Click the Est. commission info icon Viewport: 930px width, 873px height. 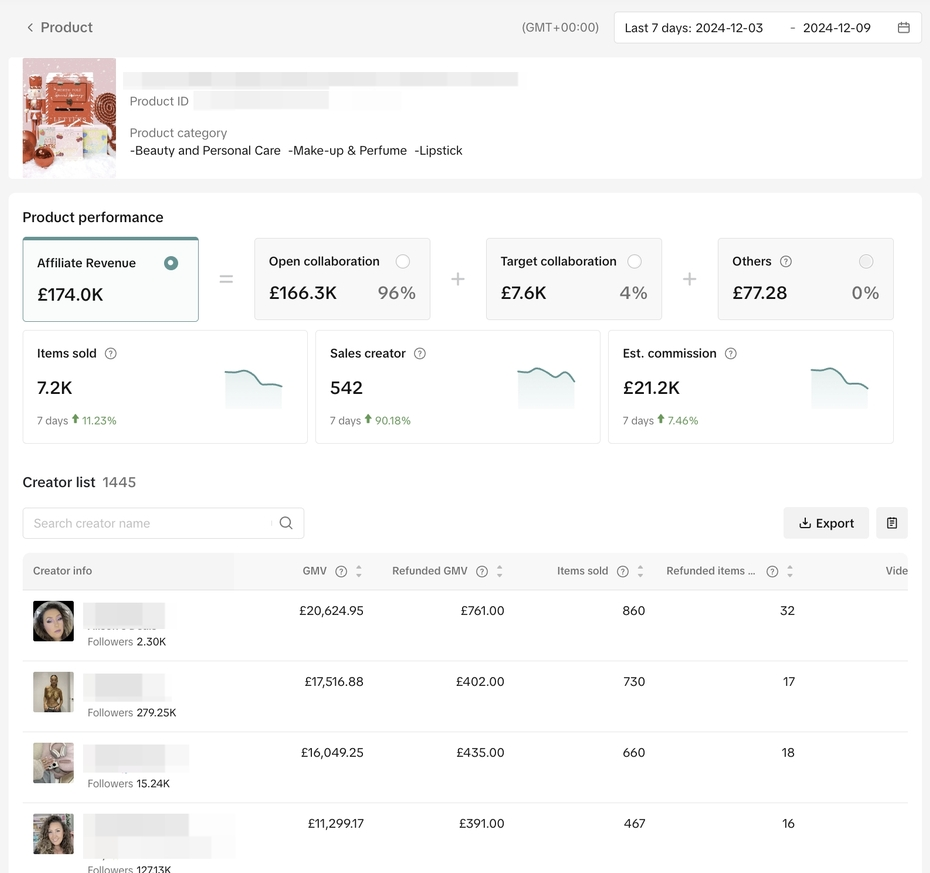click(731, 354)
